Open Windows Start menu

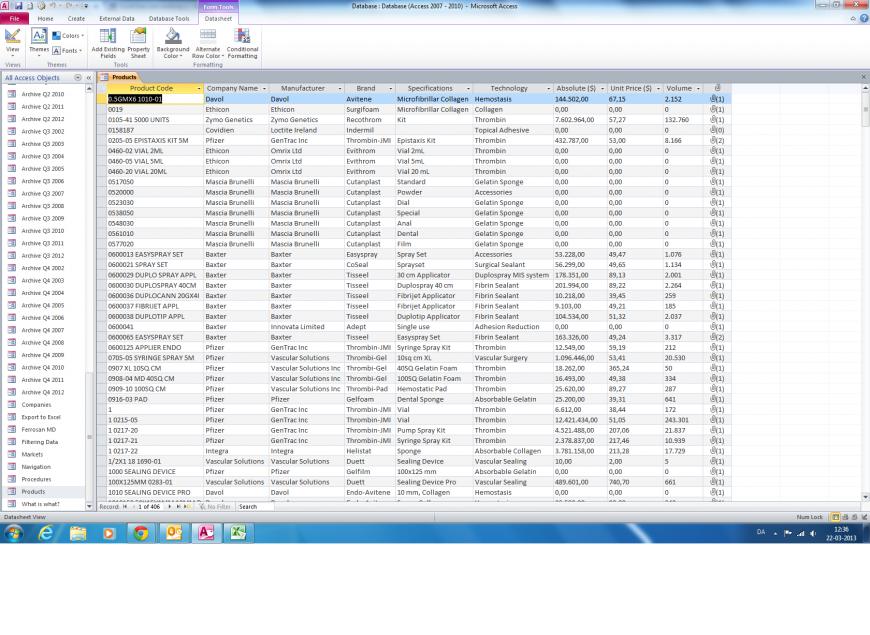13,534
